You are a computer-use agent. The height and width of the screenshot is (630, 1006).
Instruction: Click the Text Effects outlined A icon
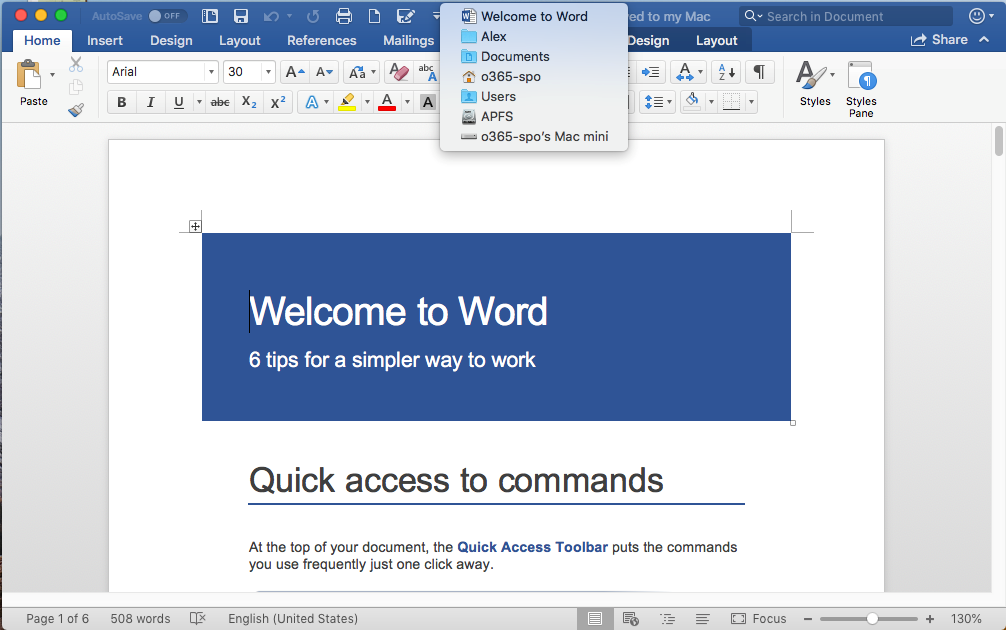coord(312,102)
